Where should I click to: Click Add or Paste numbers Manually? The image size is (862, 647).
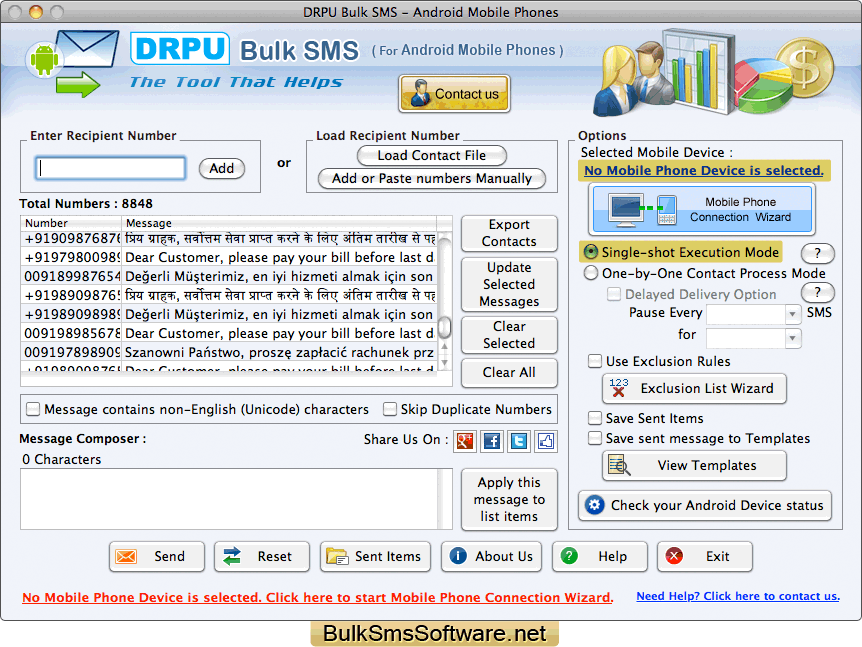432,178
